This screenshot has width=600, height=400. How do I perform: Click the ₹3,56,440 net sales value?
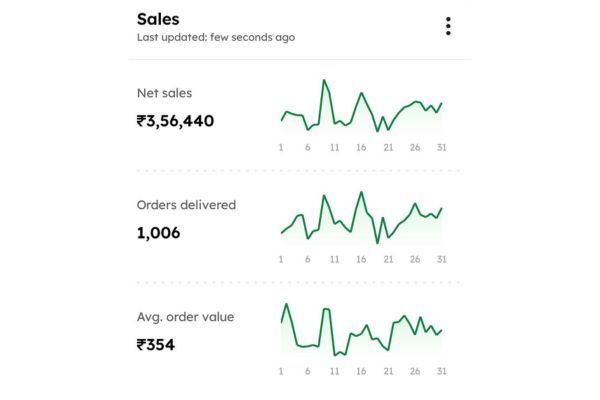click(175, 122)
